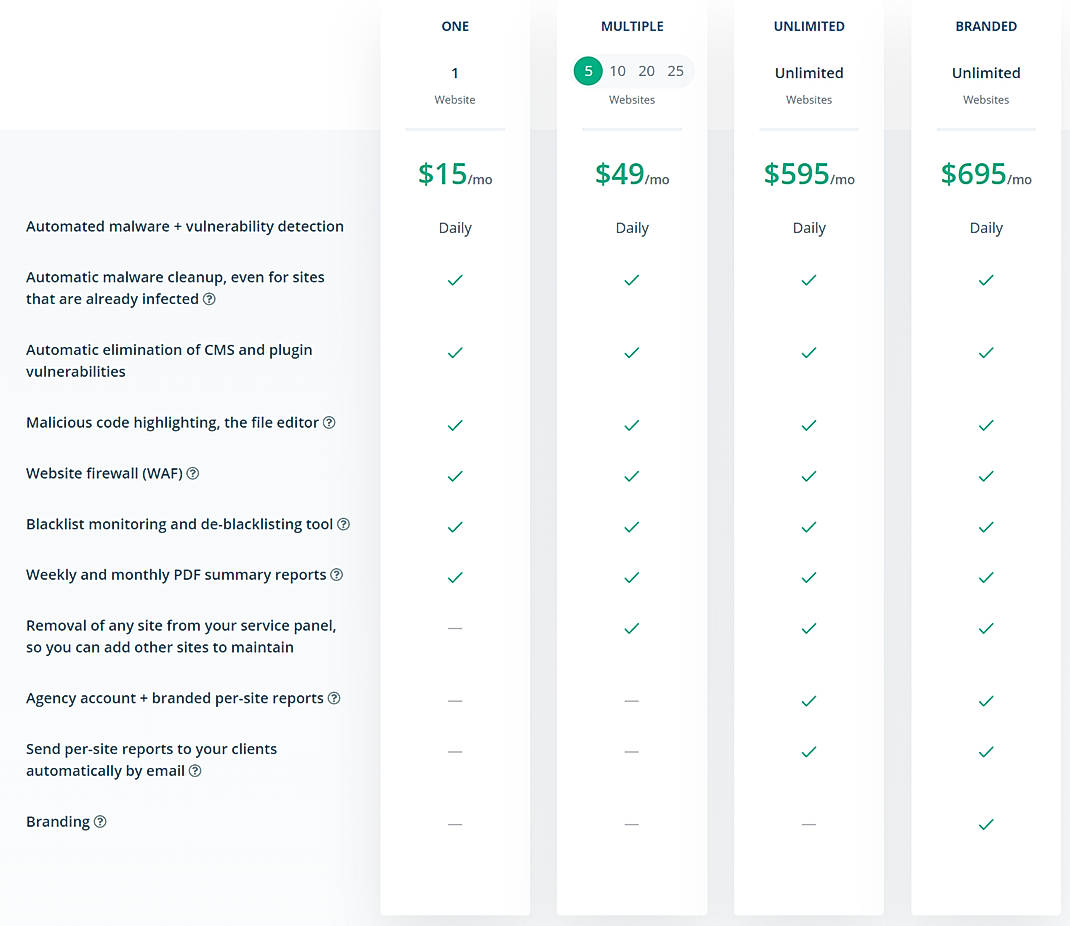This screenshot has height=926, width=1070.
Task: Choose 20 websites in MULTIPLE plan
Action: (x=646, y=70)
